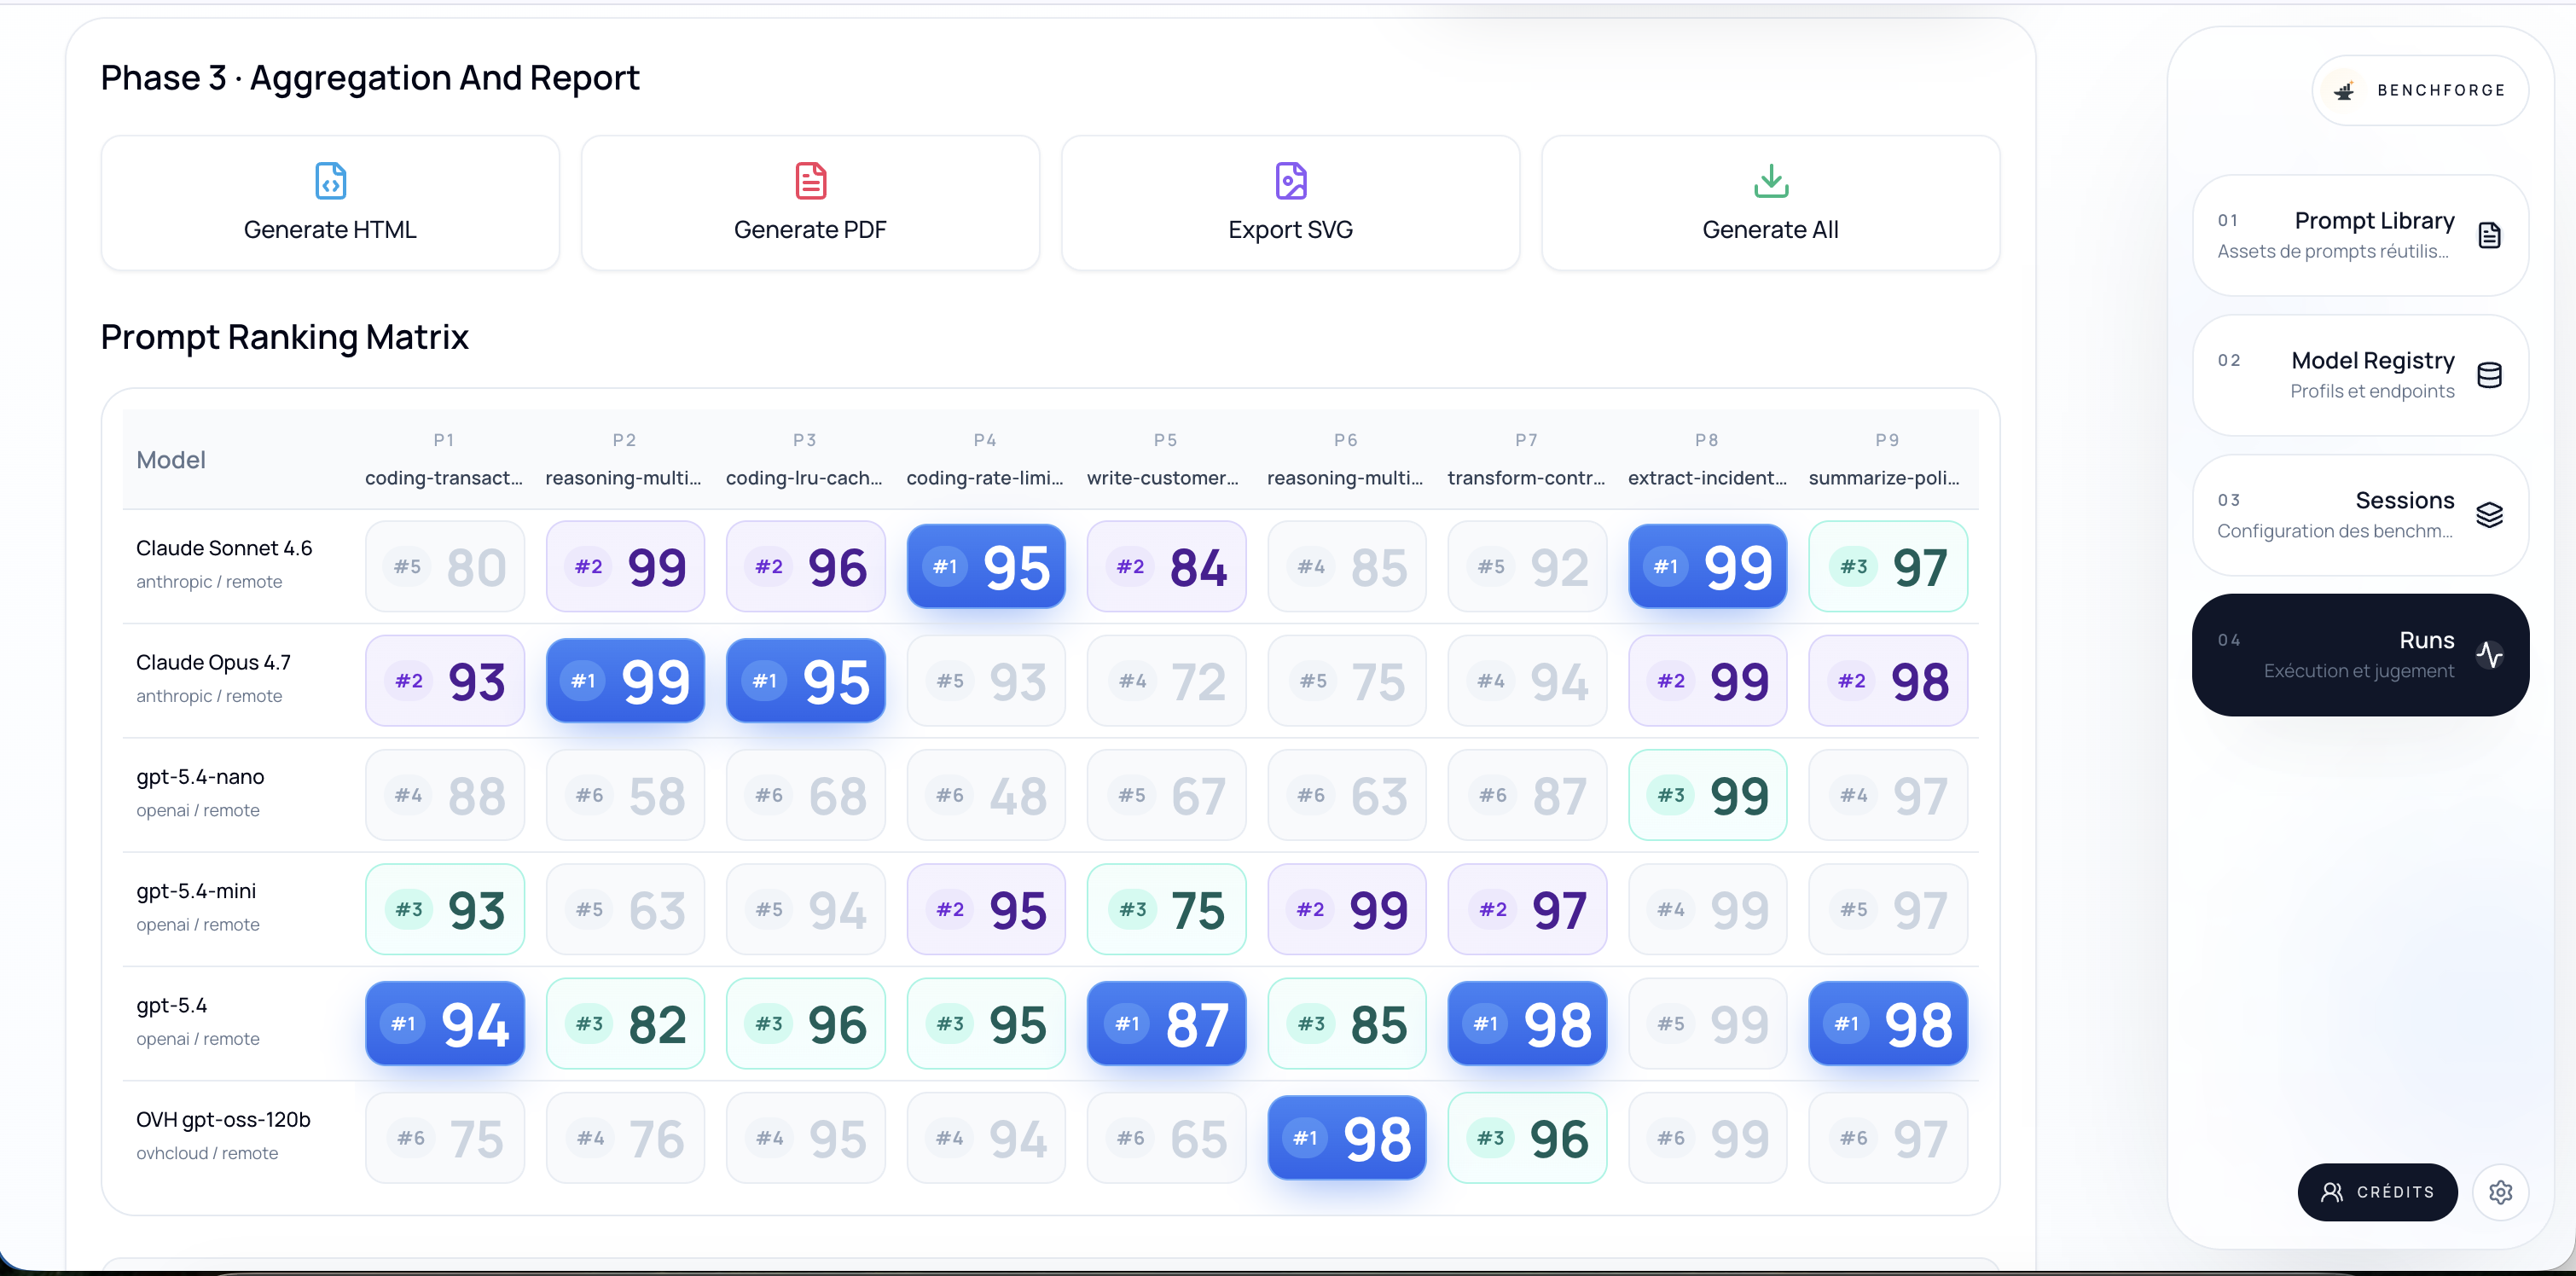Screen dimensions: 2576x1276
Task: Click the P8 extract-incident... column header
Action: click(1707, 460)
